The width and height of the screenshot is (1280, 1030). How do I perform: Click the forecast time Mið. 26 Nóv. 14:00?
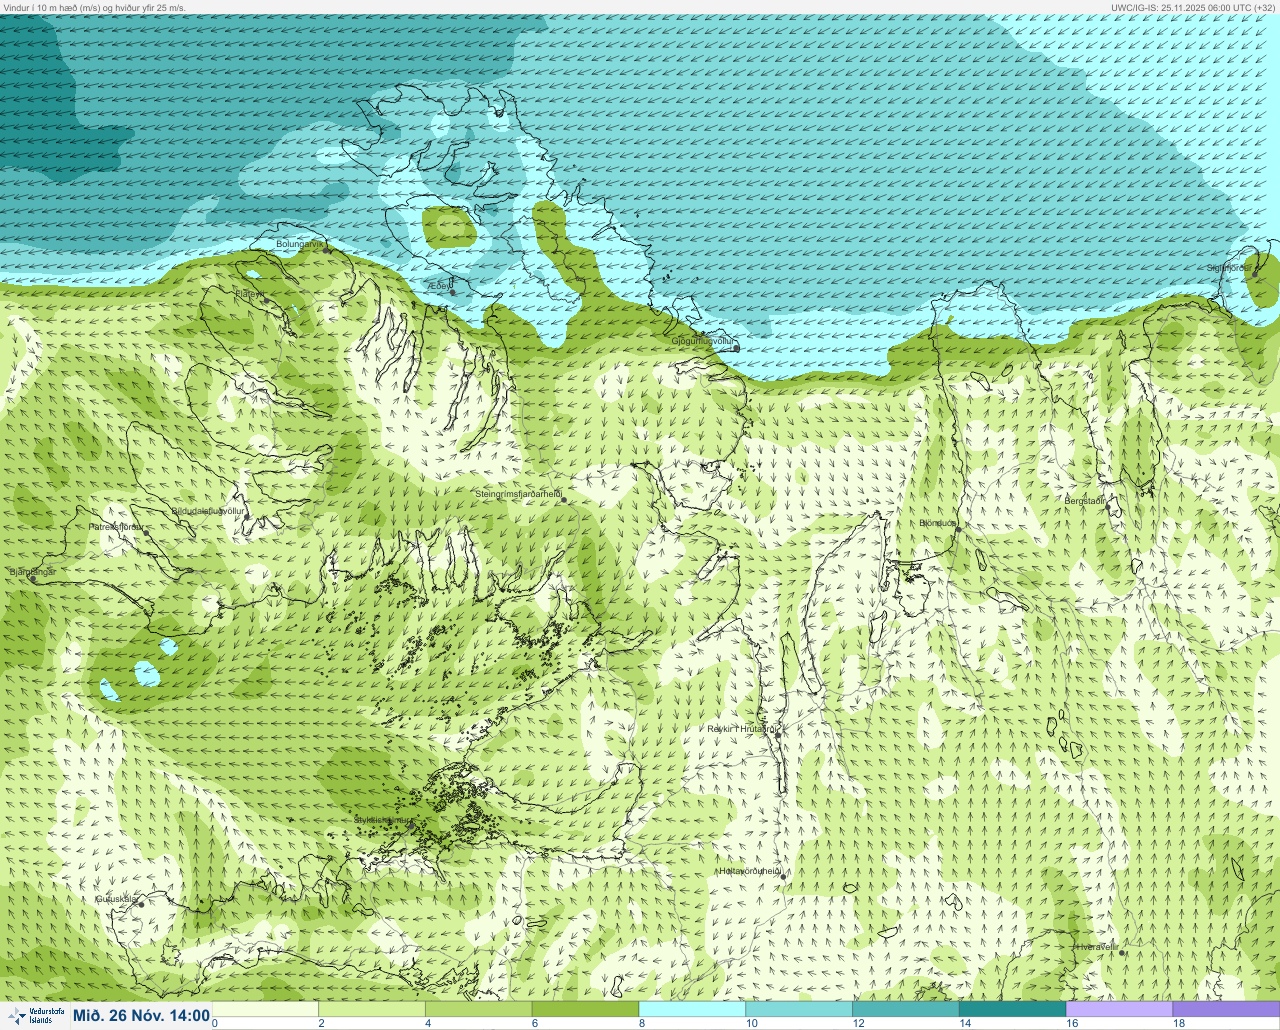[x=141, y=1016]
